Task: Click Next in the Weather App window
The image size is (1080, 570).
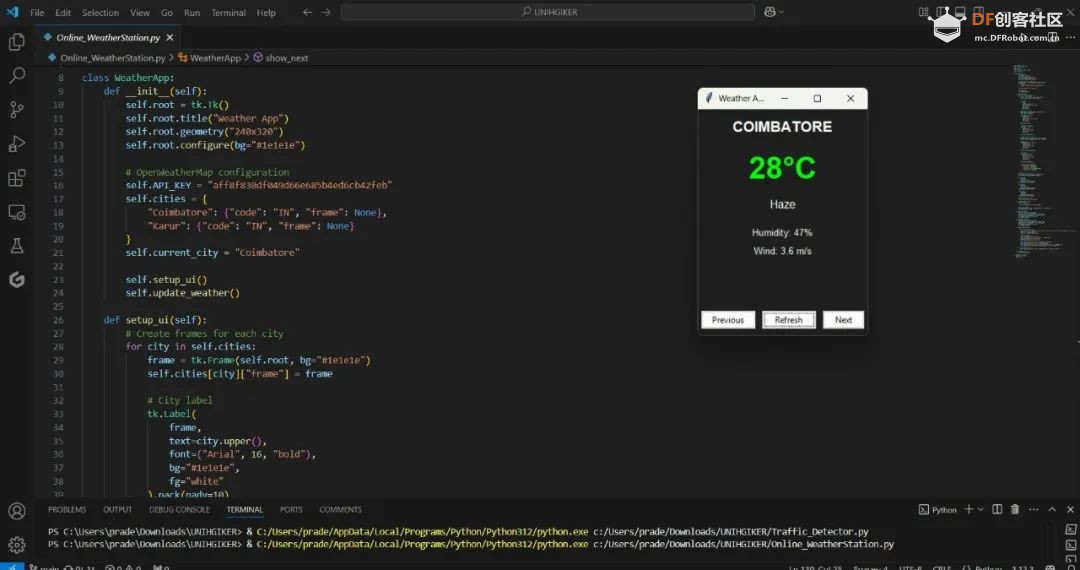Action: point(843,319)
